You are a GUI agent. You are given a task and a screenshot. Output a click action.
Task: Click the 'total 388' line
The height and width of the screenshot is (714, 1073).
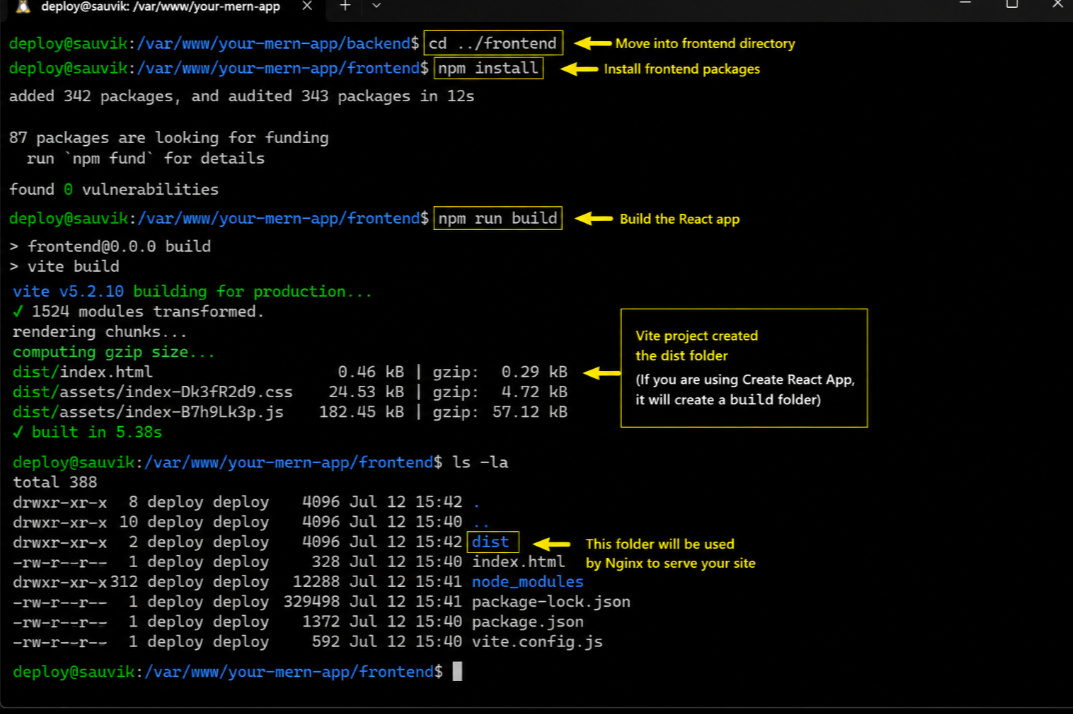coord(55,483)
